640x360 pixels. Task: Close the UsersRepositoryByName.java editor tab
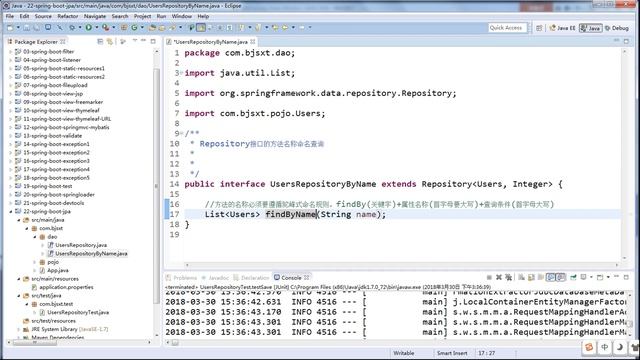pyautogui.click(x=253, y=42)
